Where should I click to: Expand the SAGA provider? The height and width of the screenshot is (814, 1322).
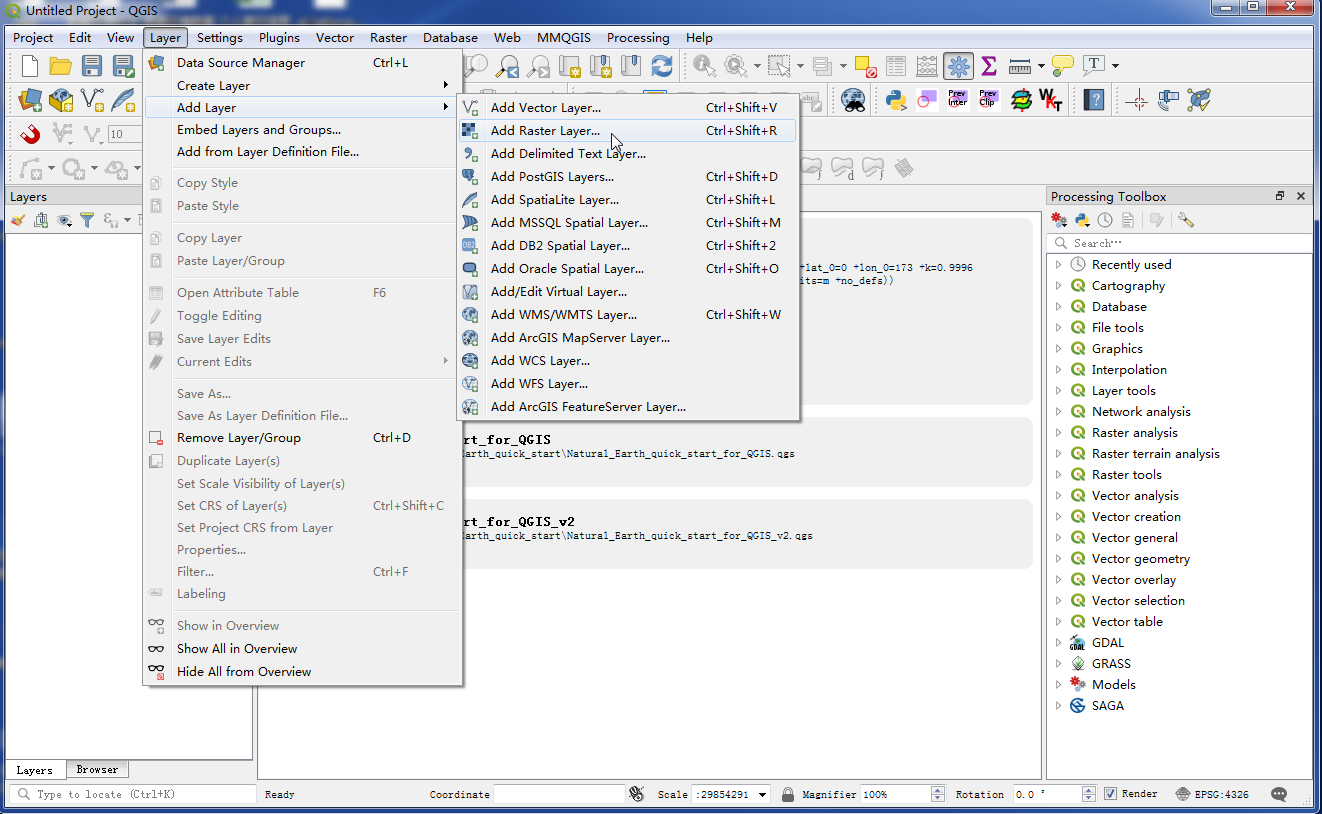pos(1059,706)
